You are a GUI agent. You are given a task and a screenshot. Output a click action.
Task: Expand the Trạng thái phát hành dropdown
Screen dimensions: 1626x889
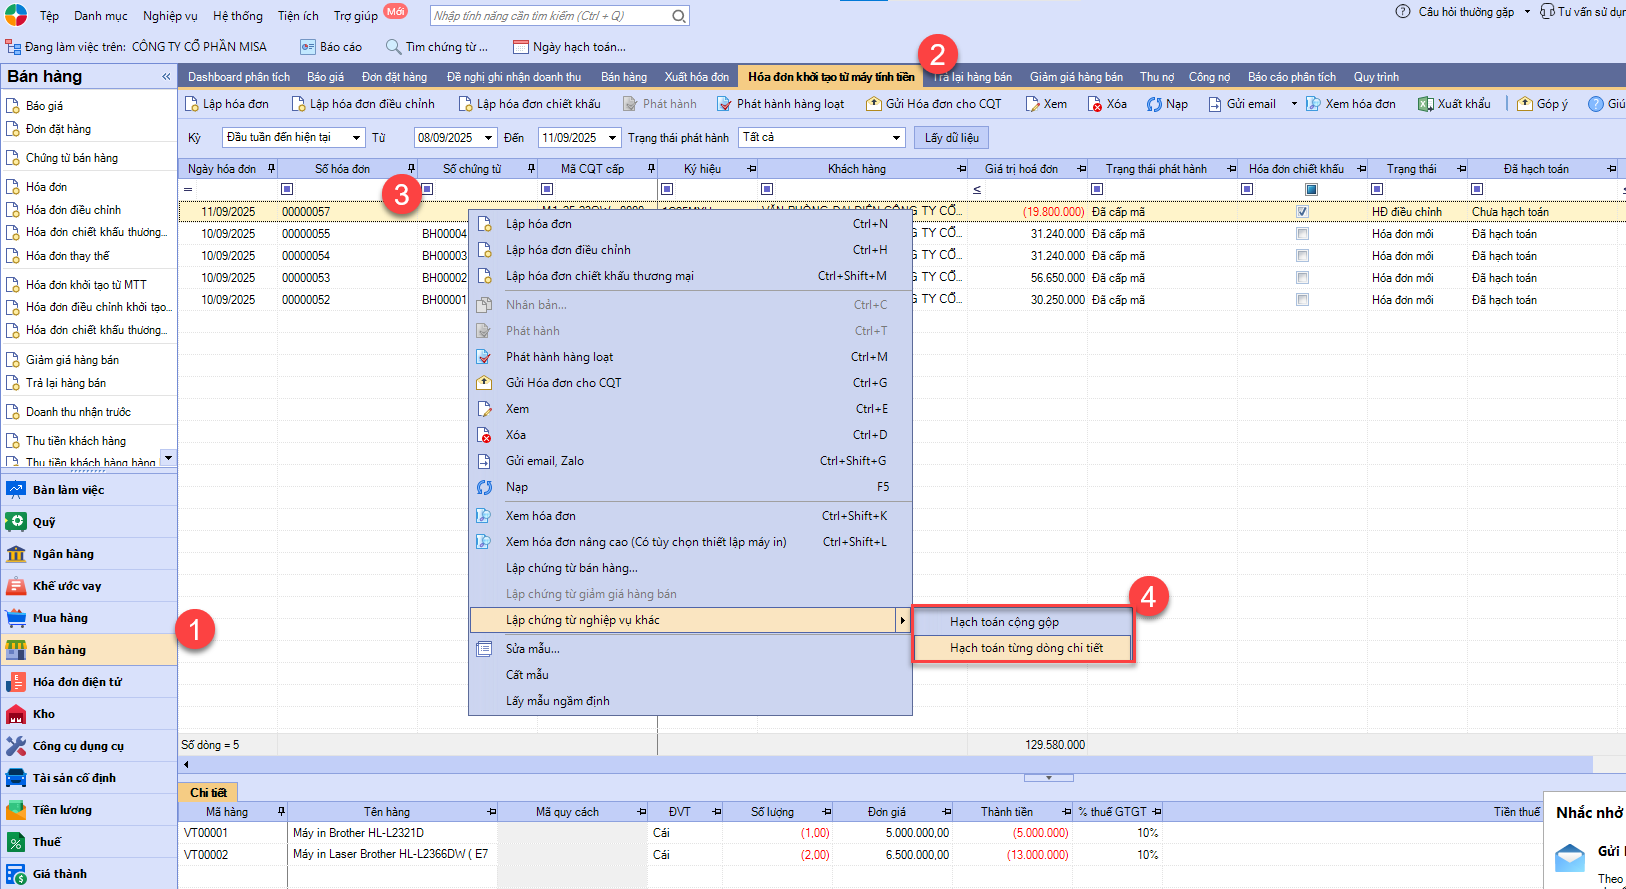896,138
